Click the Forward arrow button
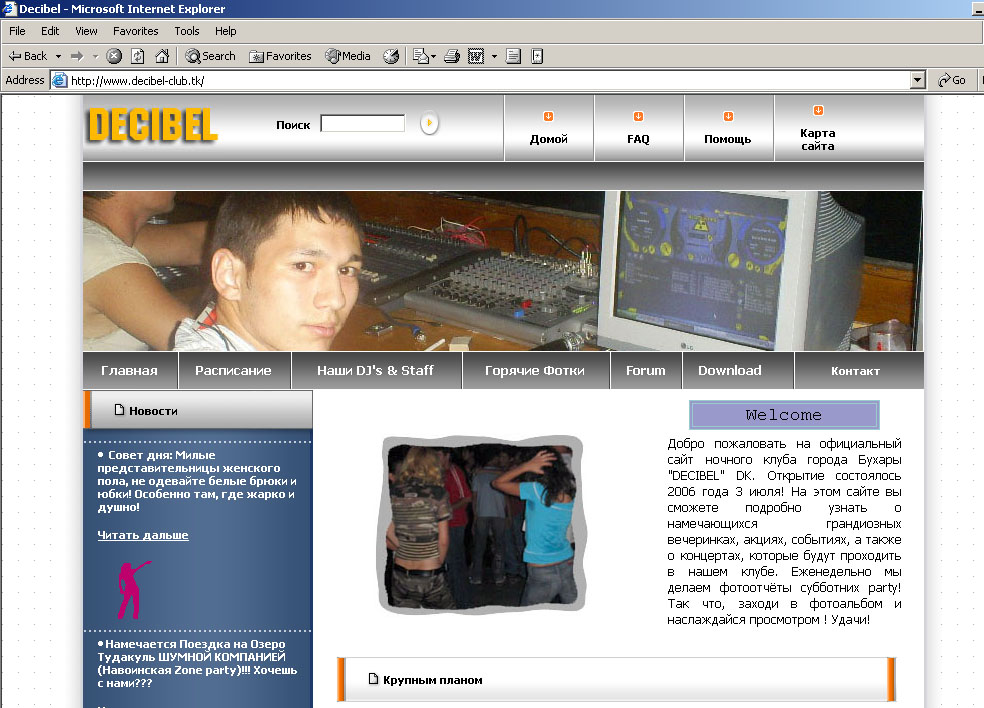Screen dimensions: 984x708 [x=77, y=56]
